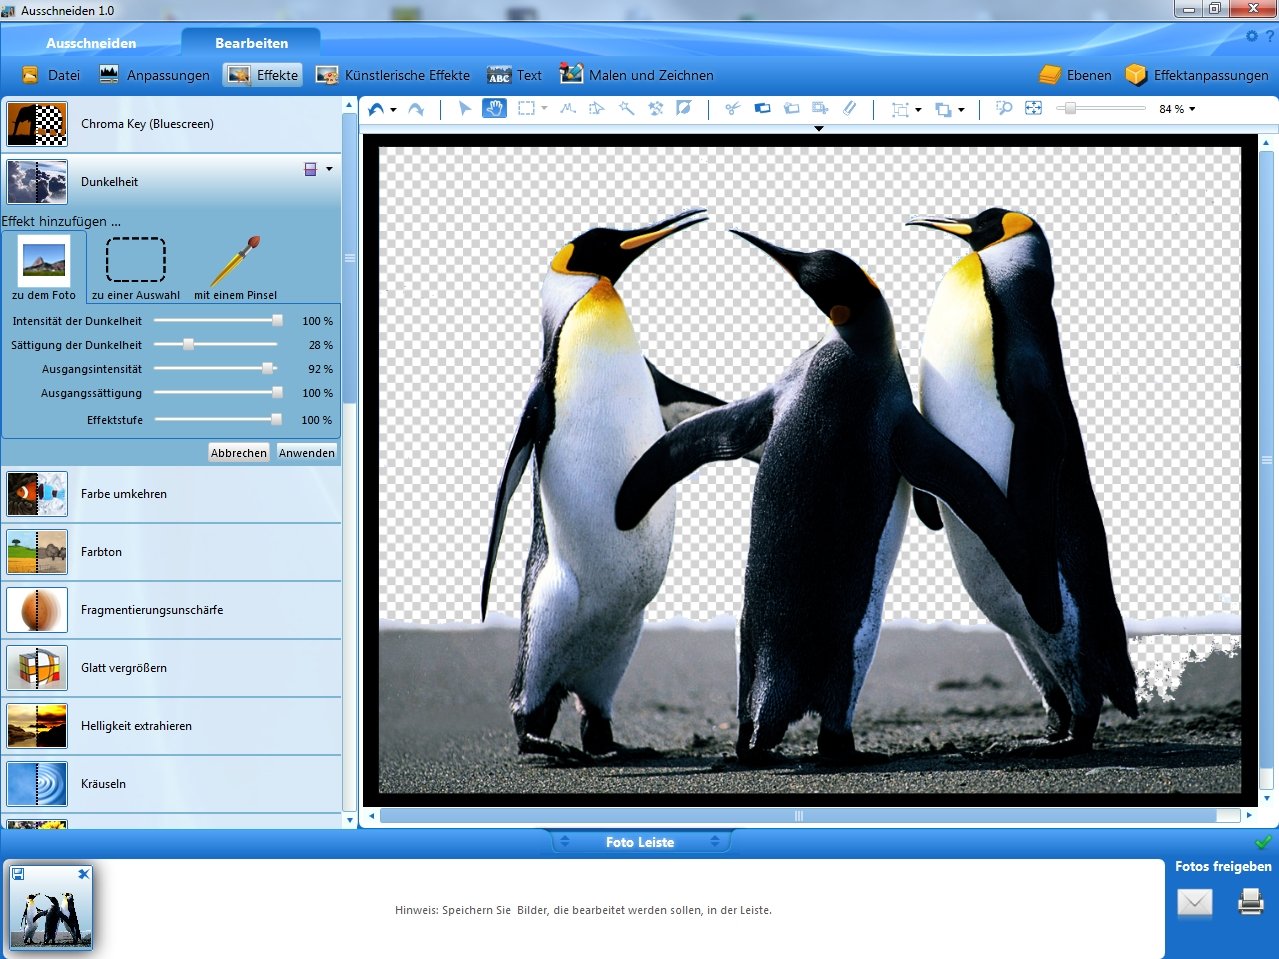
Task: Select the rectangular marquee selection tool
Action: pyautogui.click(x=526, y=108)
